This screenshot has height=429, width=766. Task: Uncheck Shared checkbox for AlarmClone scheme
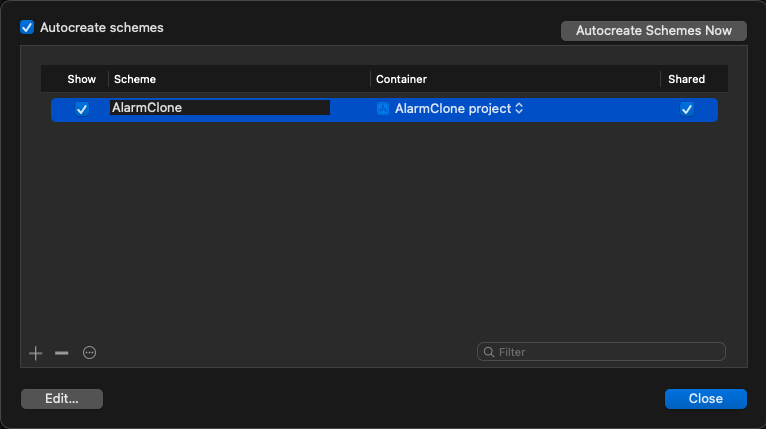point(686,109)
